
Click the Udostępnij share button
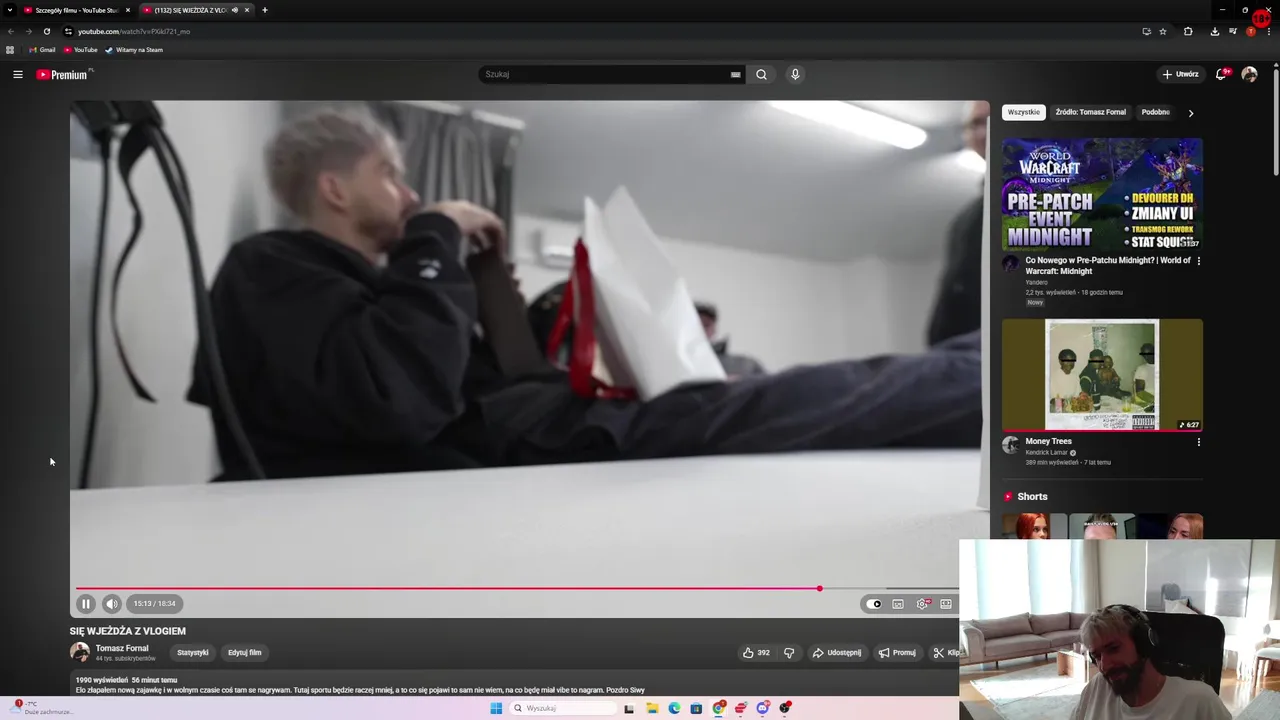tap(836, 652)
